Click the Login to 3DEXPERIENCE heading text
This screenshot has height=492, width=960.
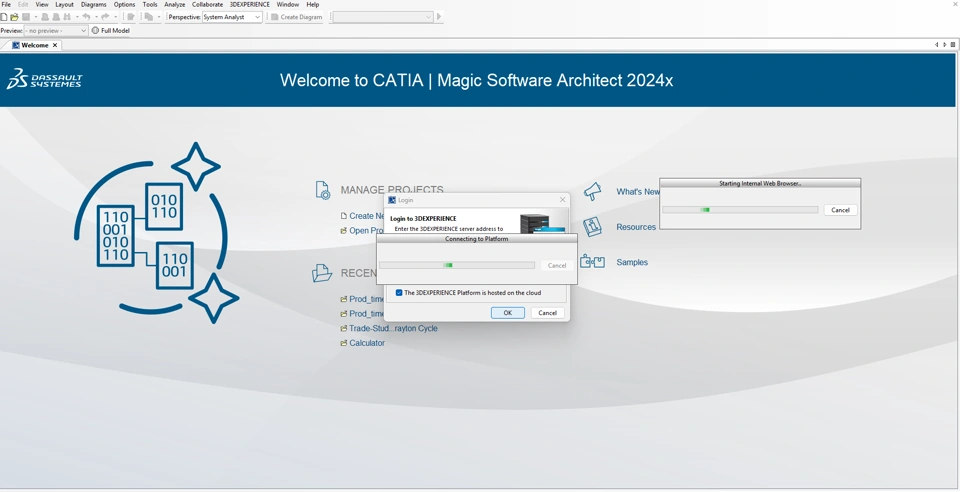[x=423, y=218]
